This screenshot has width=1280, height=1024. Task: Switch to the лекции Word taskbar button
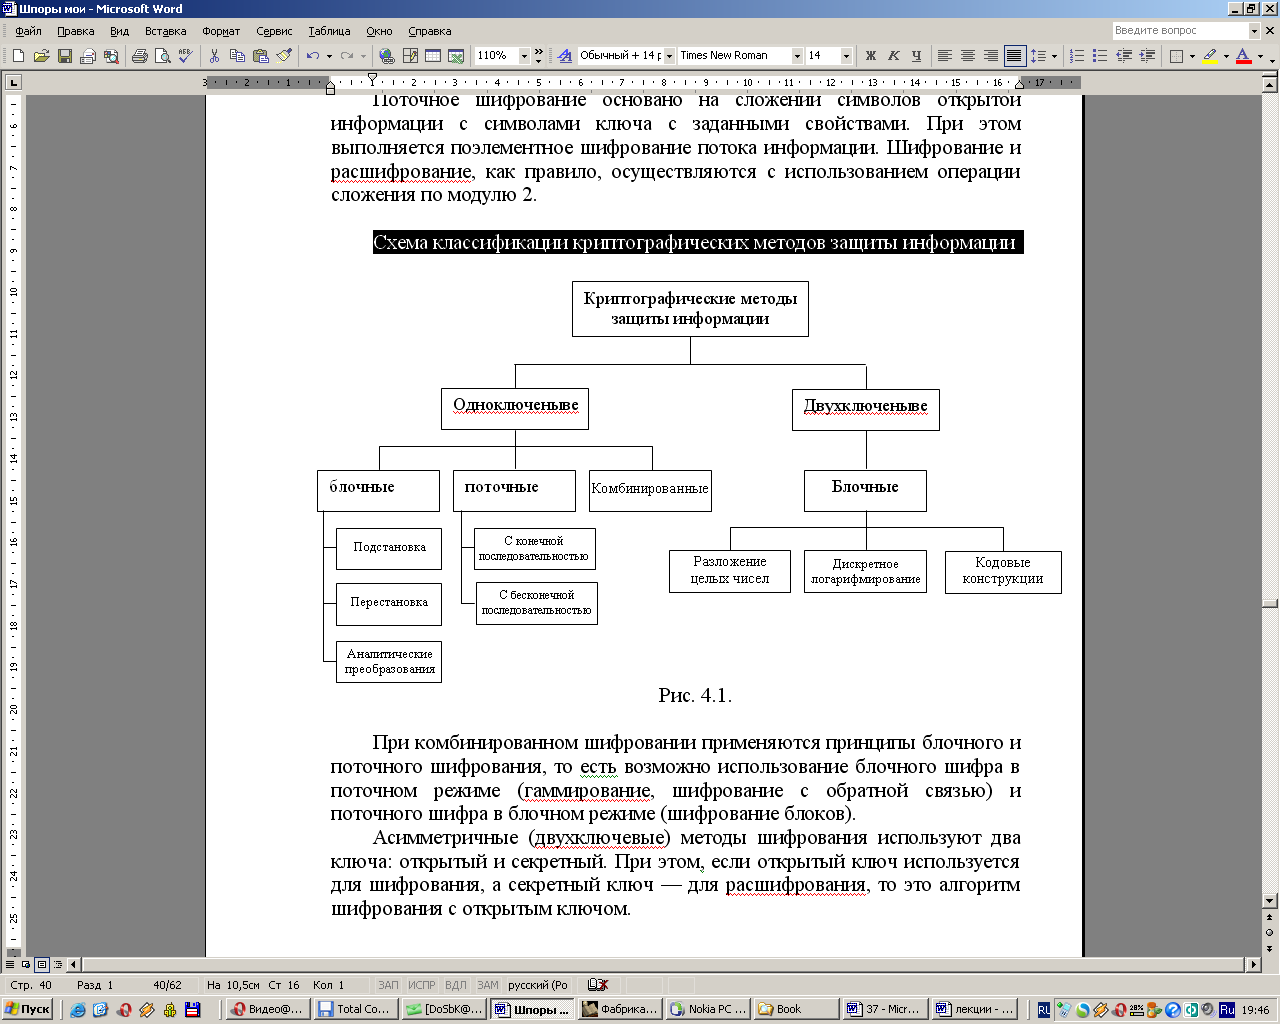(x=974, y=1009)
